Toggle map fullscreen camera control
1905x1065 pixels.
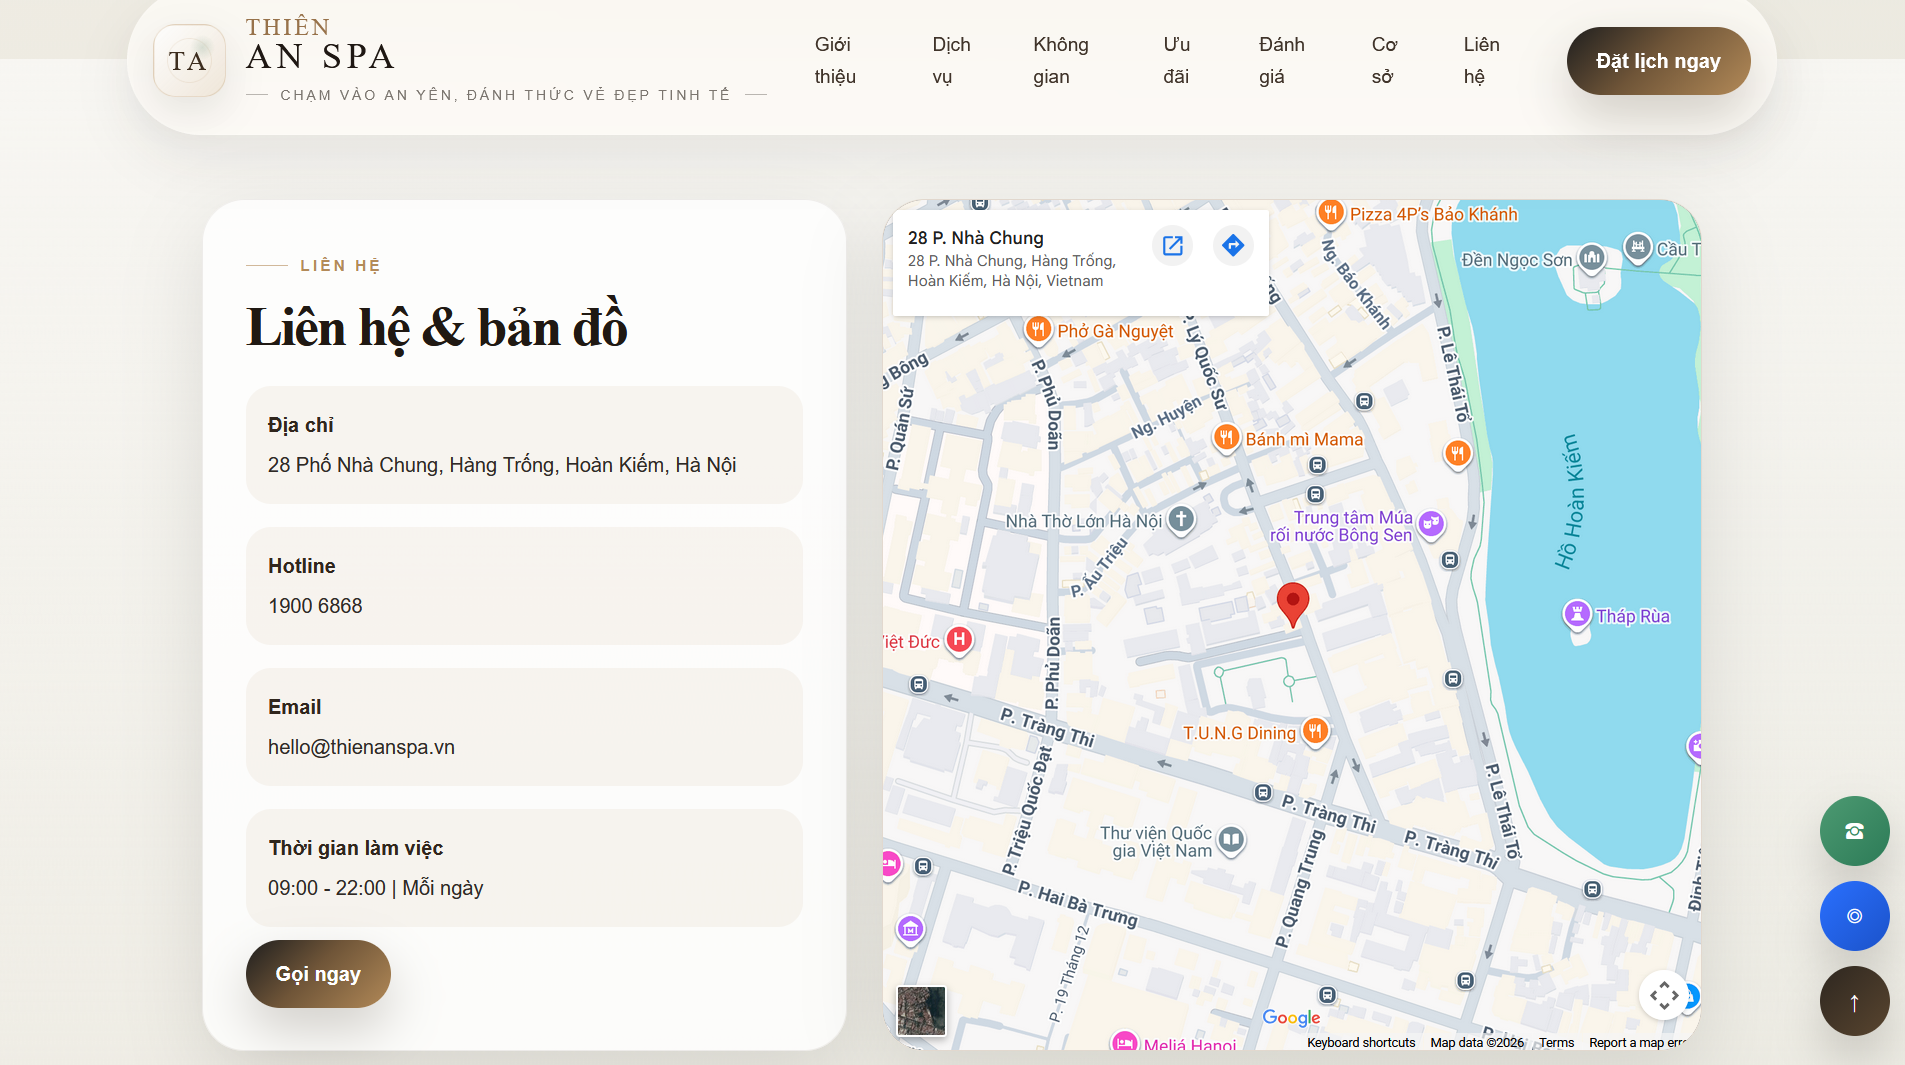[1664, 995]
